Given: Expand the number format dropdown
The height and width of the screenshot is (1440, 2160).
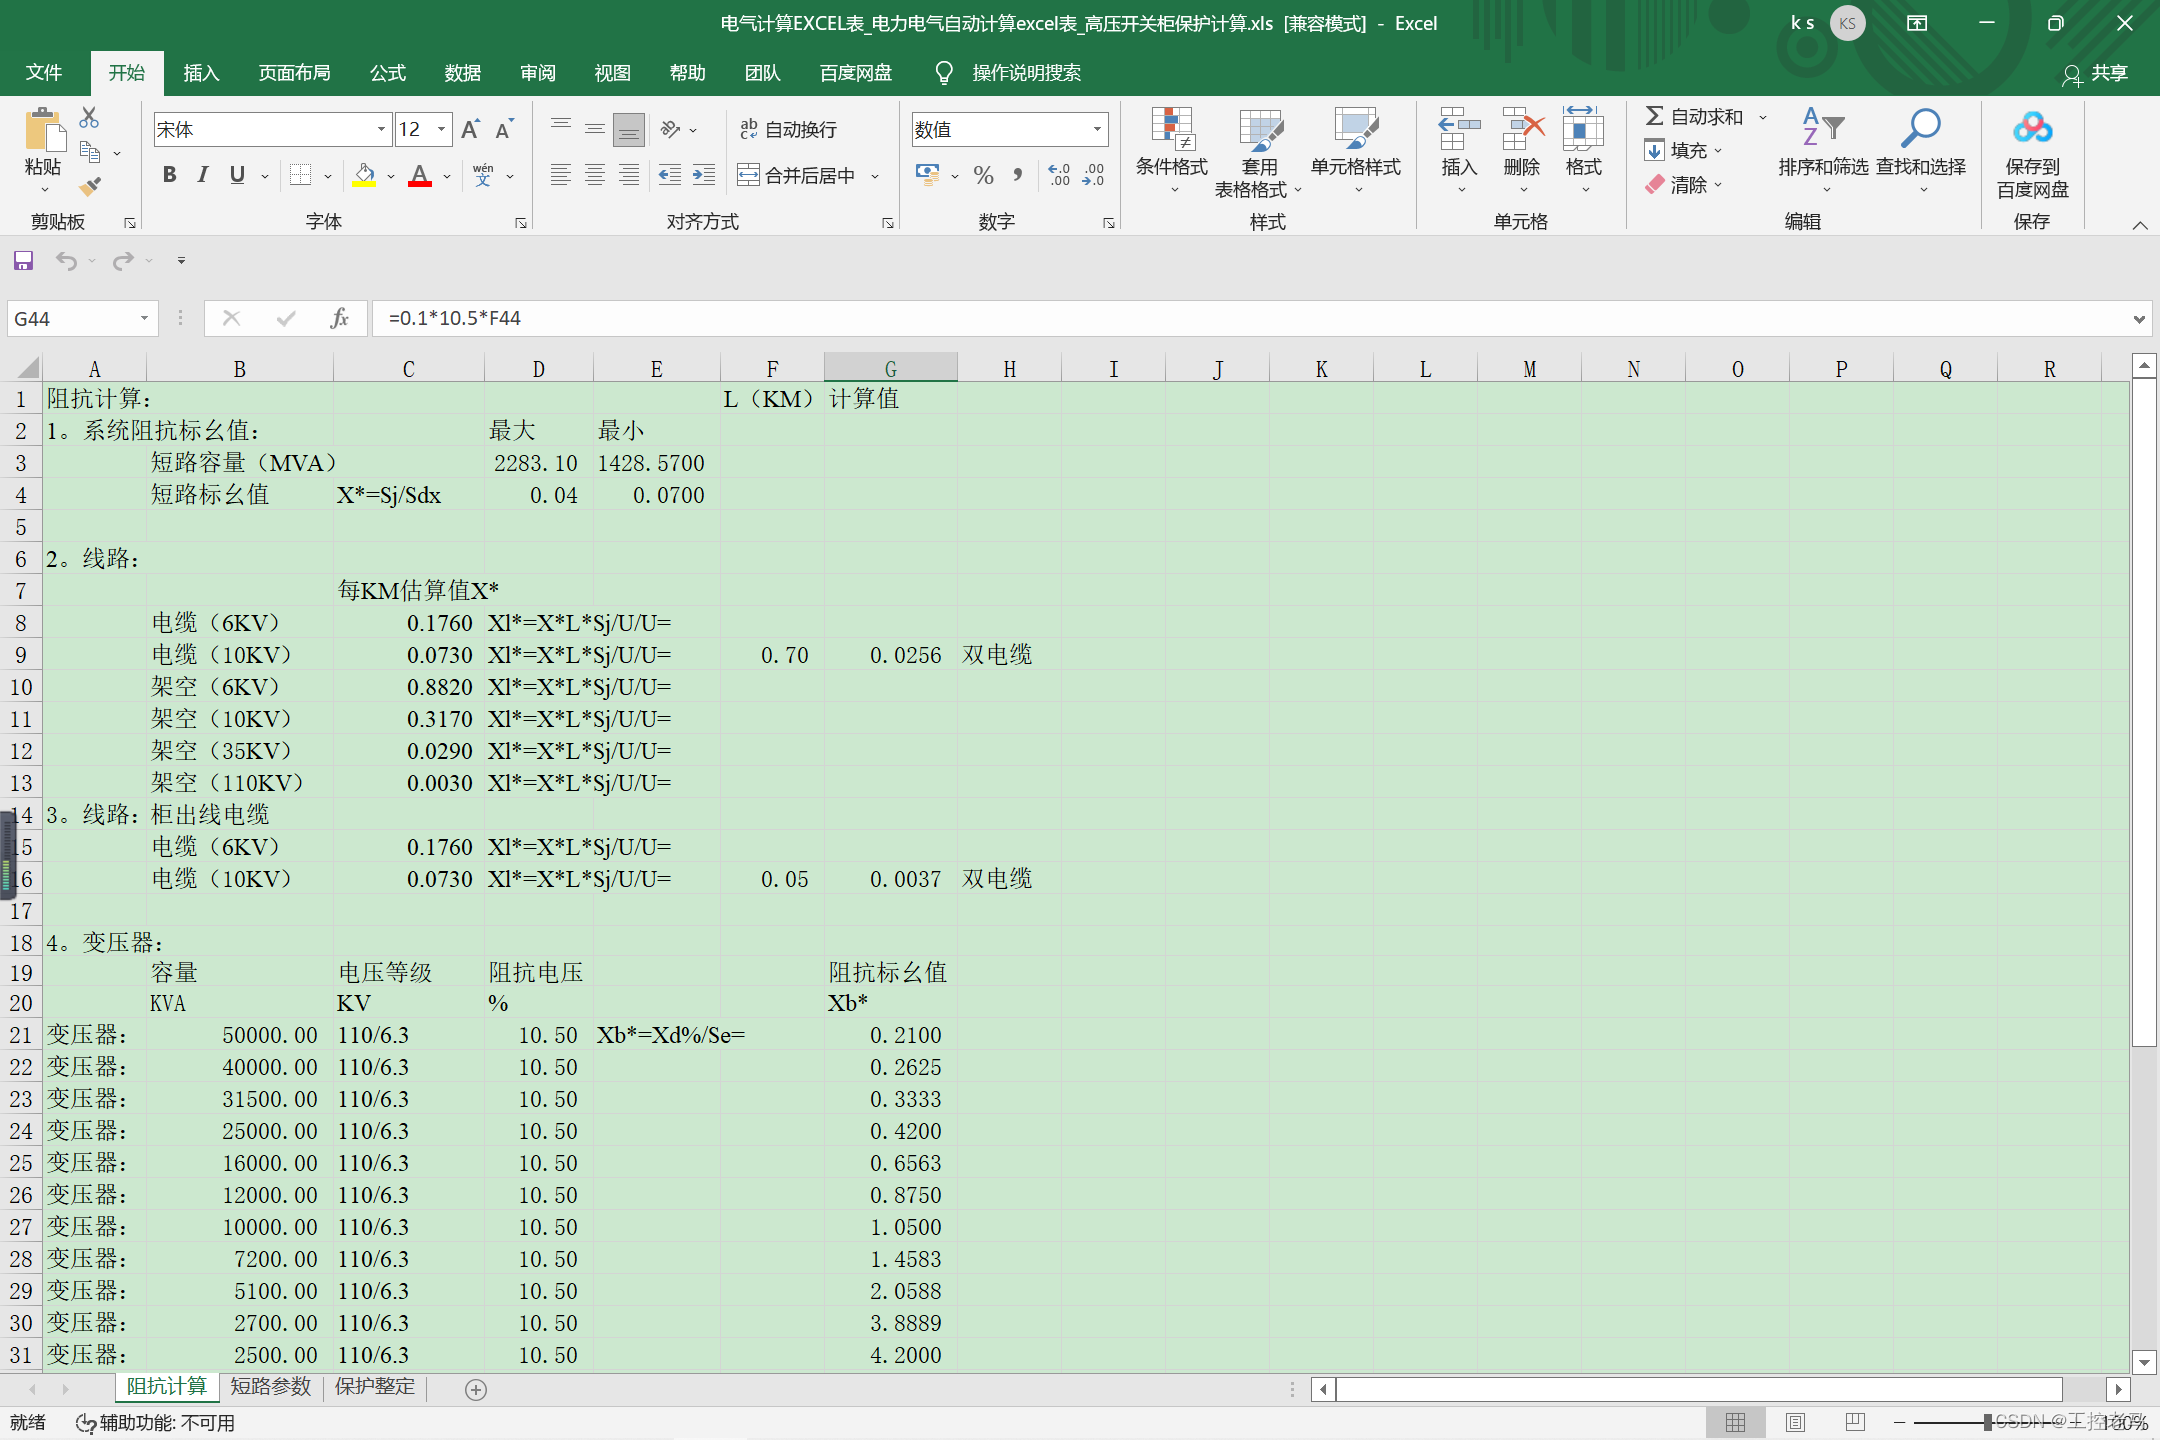Looking at the screenshot, I should (x=1097, y=129).
